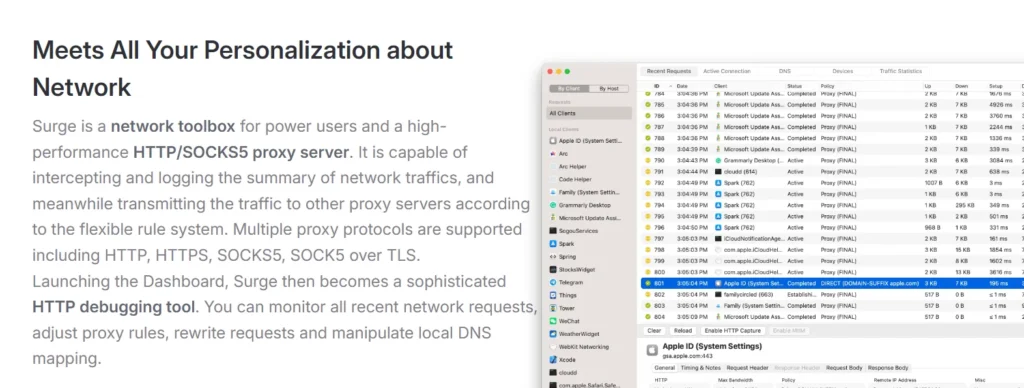Open the Traffic Statistics tab

pyautogui.click(x=901, y=71)
